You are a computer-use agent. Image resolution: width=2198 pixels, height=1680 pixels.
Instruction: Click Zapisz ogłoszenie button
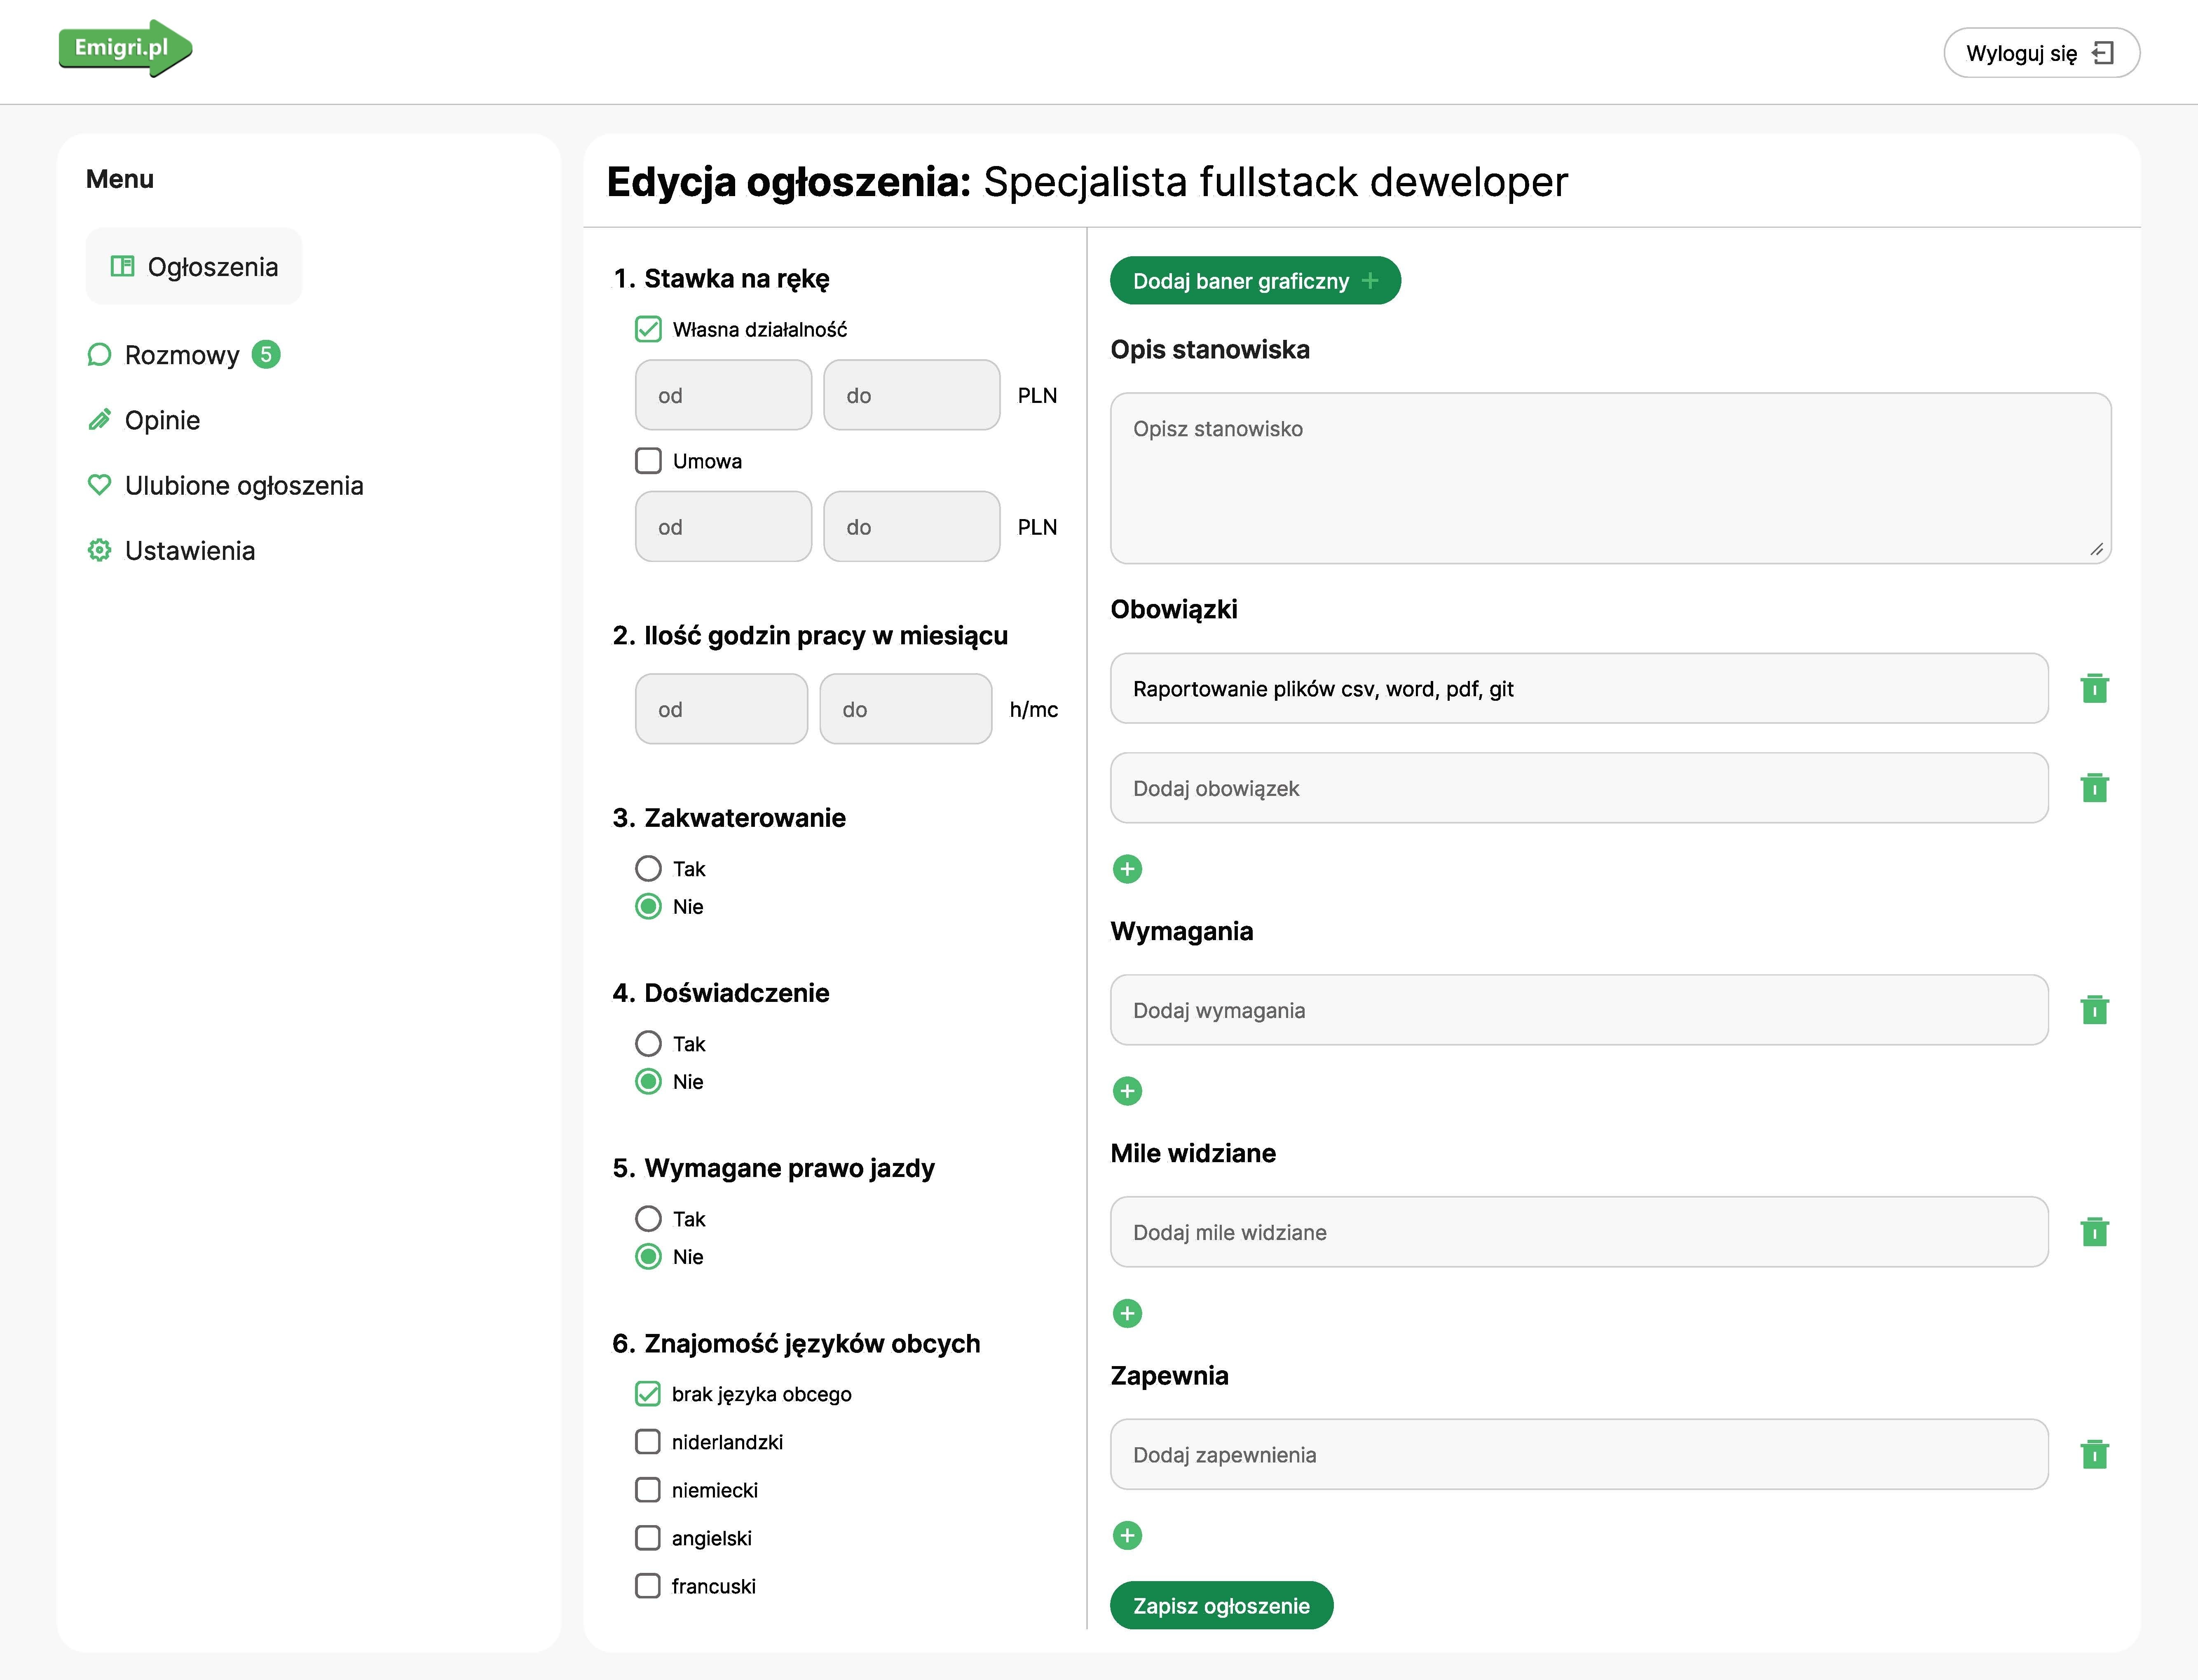coord(1221,1605)
